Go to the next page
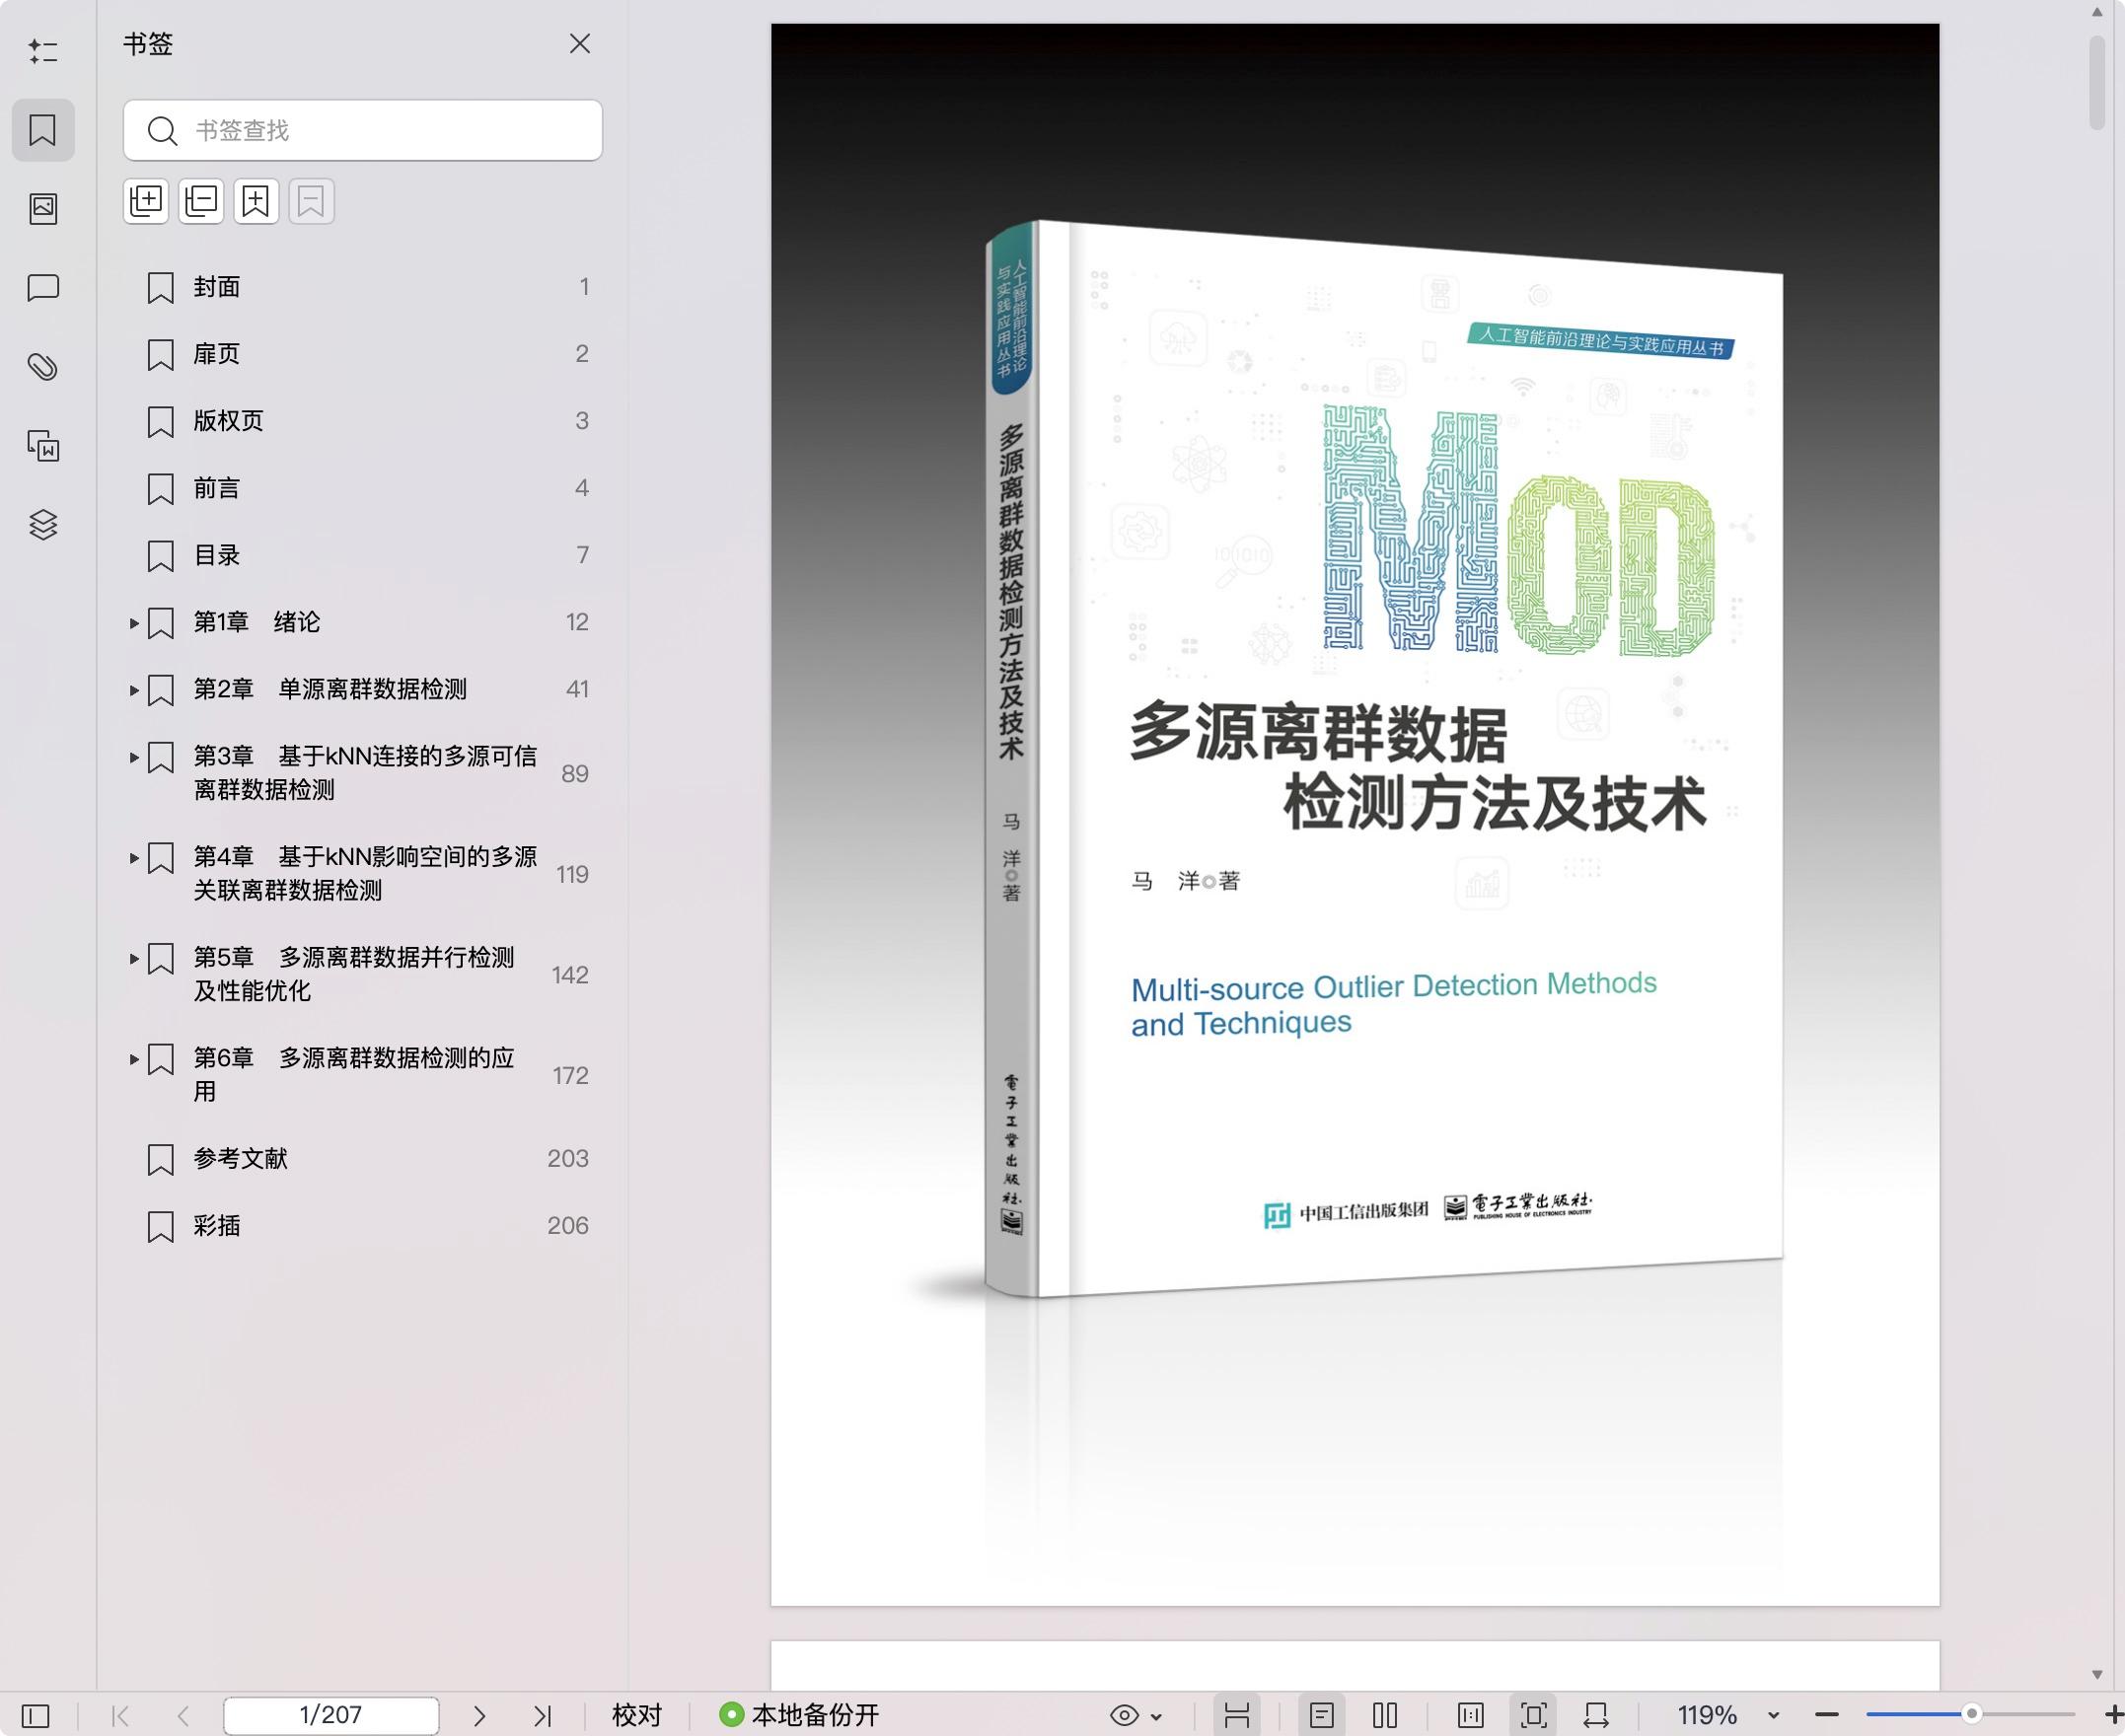 point(479,1716)
